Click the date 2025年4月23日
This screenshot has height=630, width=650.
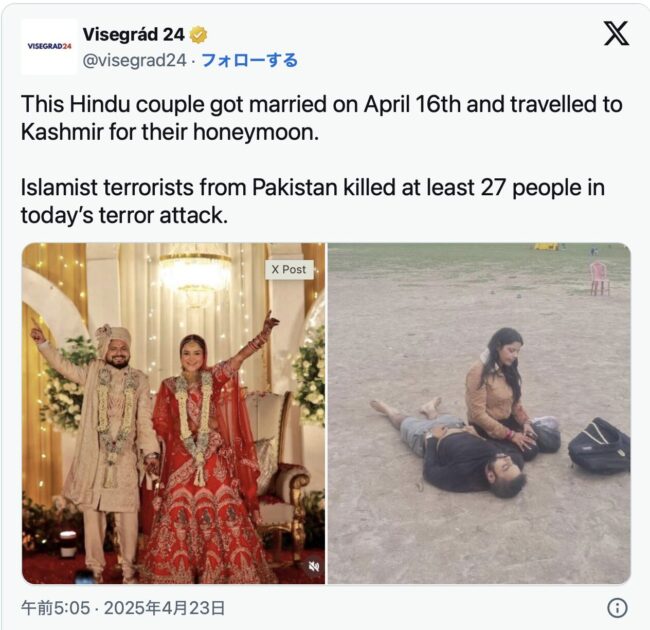click(x=164, y=608)
